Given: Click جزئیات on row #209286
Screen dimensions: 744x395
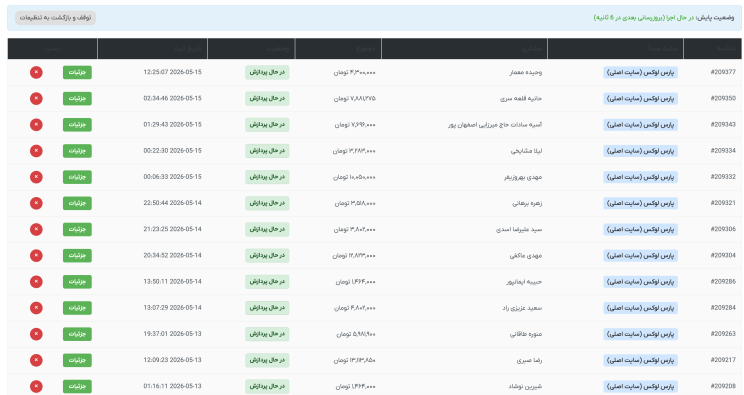Looking at the screenshot, I should click(x=77, y=282).
